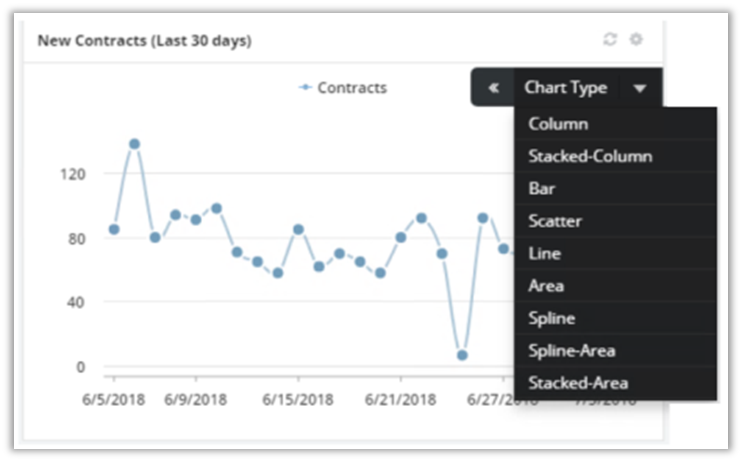Collapse chart toolbar with double-chevron icon
The height and width of the screenshot is (462, 742).
[x=493, y=88]
